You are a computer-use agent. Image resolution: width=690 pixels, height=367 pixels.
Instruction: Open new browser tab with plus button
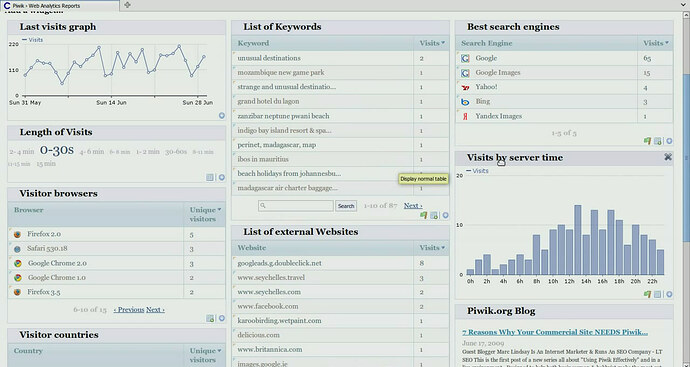pos(127,5)
